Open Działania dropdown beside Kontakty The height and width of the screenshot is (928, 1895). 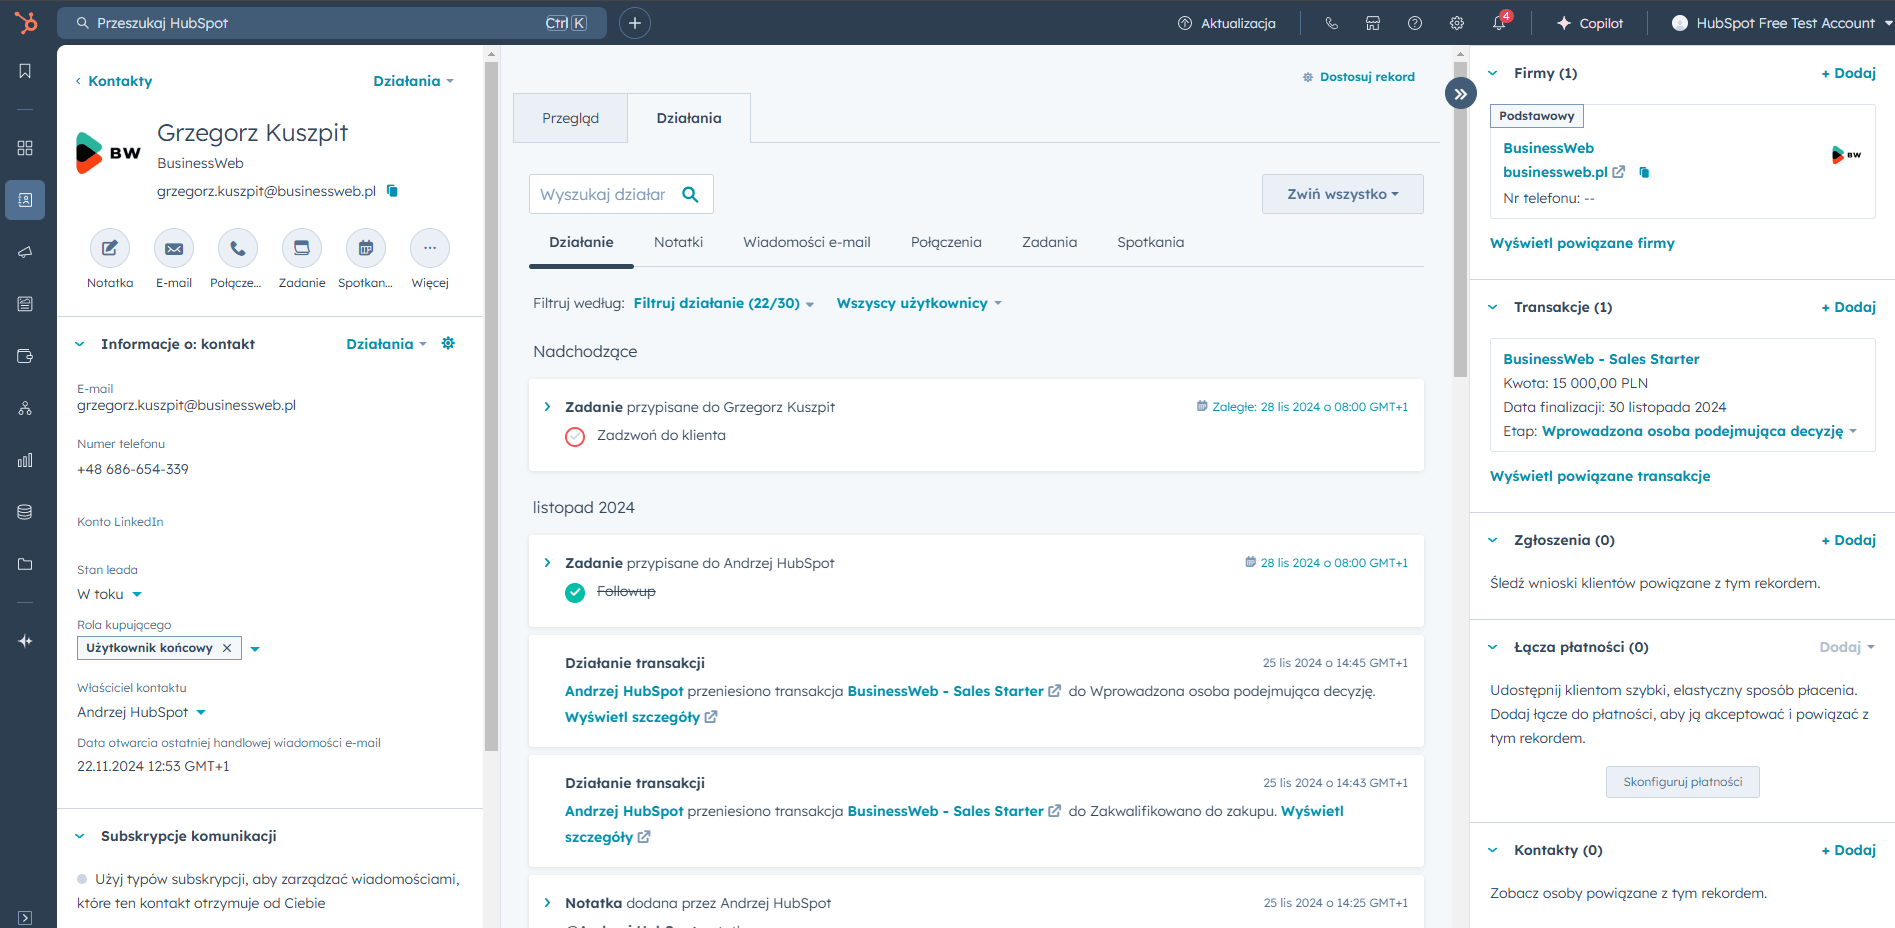tap(413, 81)
